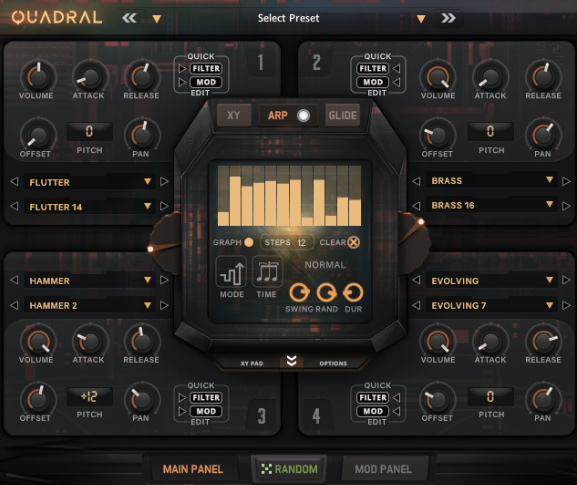Open BRASS category dropdown

pos(550,179)
